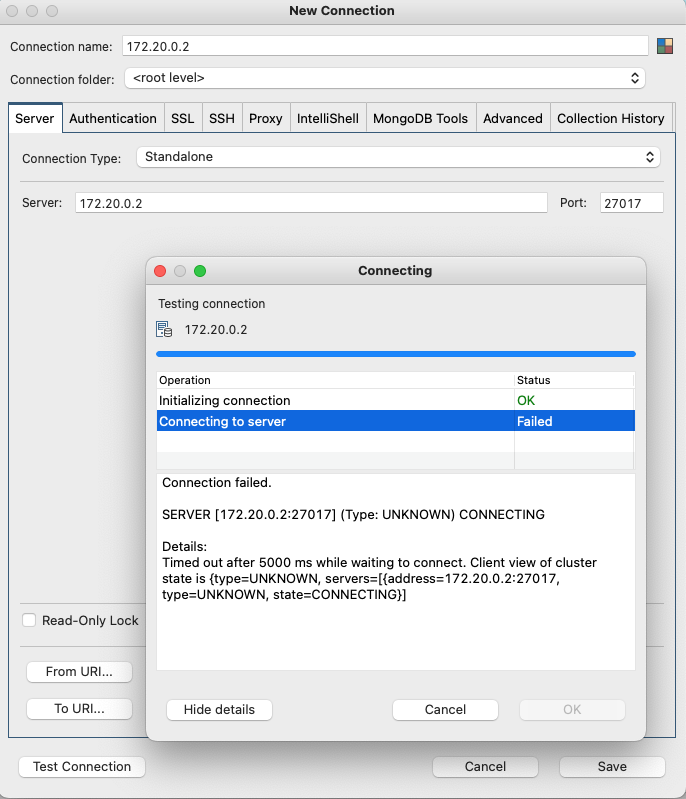Expand the Connection Type dropdown
Viewport: 686px width, 799px height.
click(398, 157)
